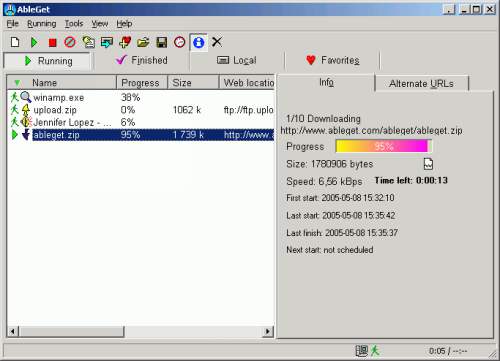
Task: Switch to the Finished tab
Action: tap(142, 60)
